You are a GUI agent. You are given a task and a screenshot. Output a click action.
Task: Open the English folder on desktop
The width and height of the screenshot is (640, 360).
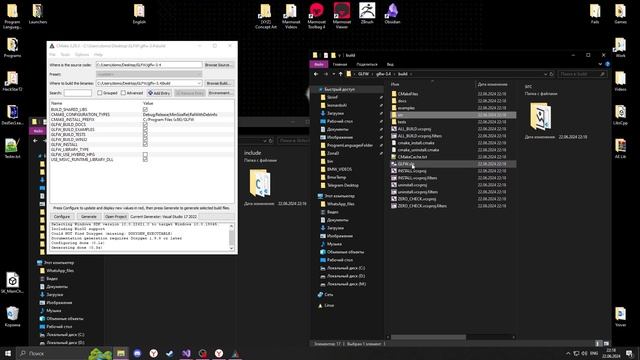139,13
